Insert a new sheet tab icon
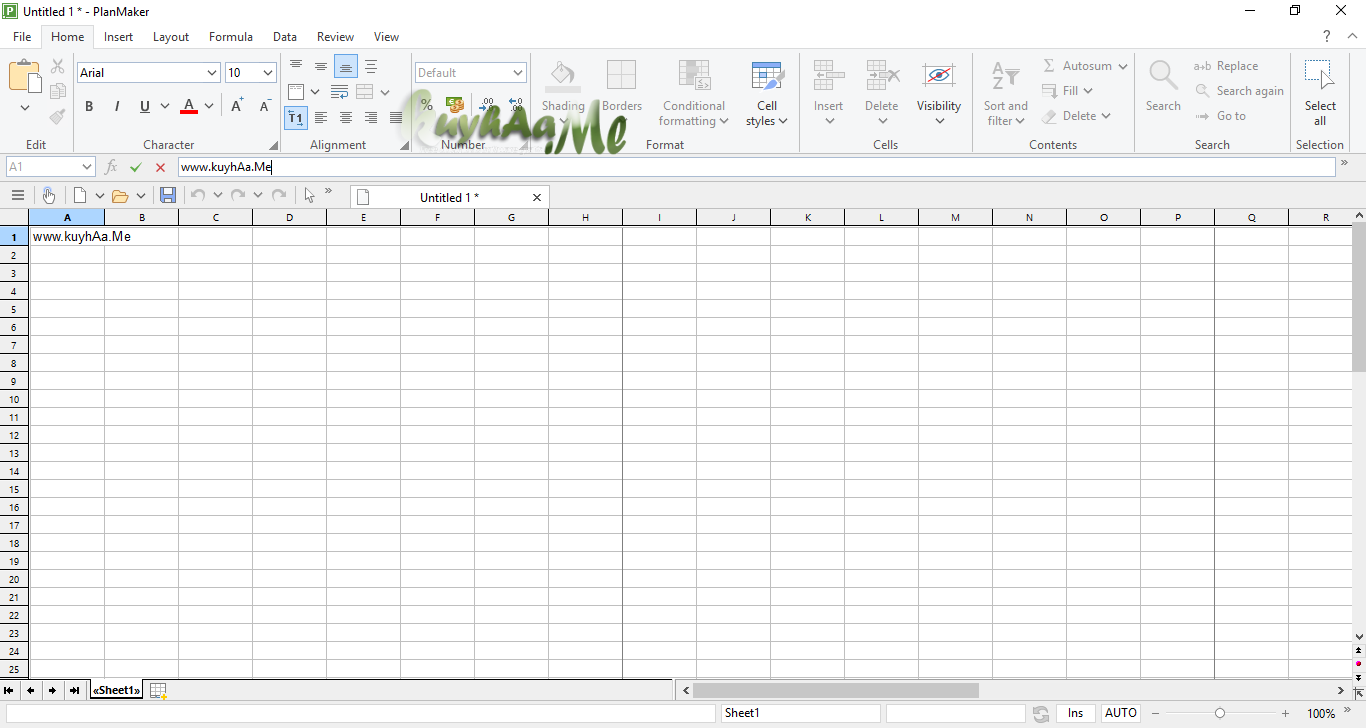 [157, 690]
